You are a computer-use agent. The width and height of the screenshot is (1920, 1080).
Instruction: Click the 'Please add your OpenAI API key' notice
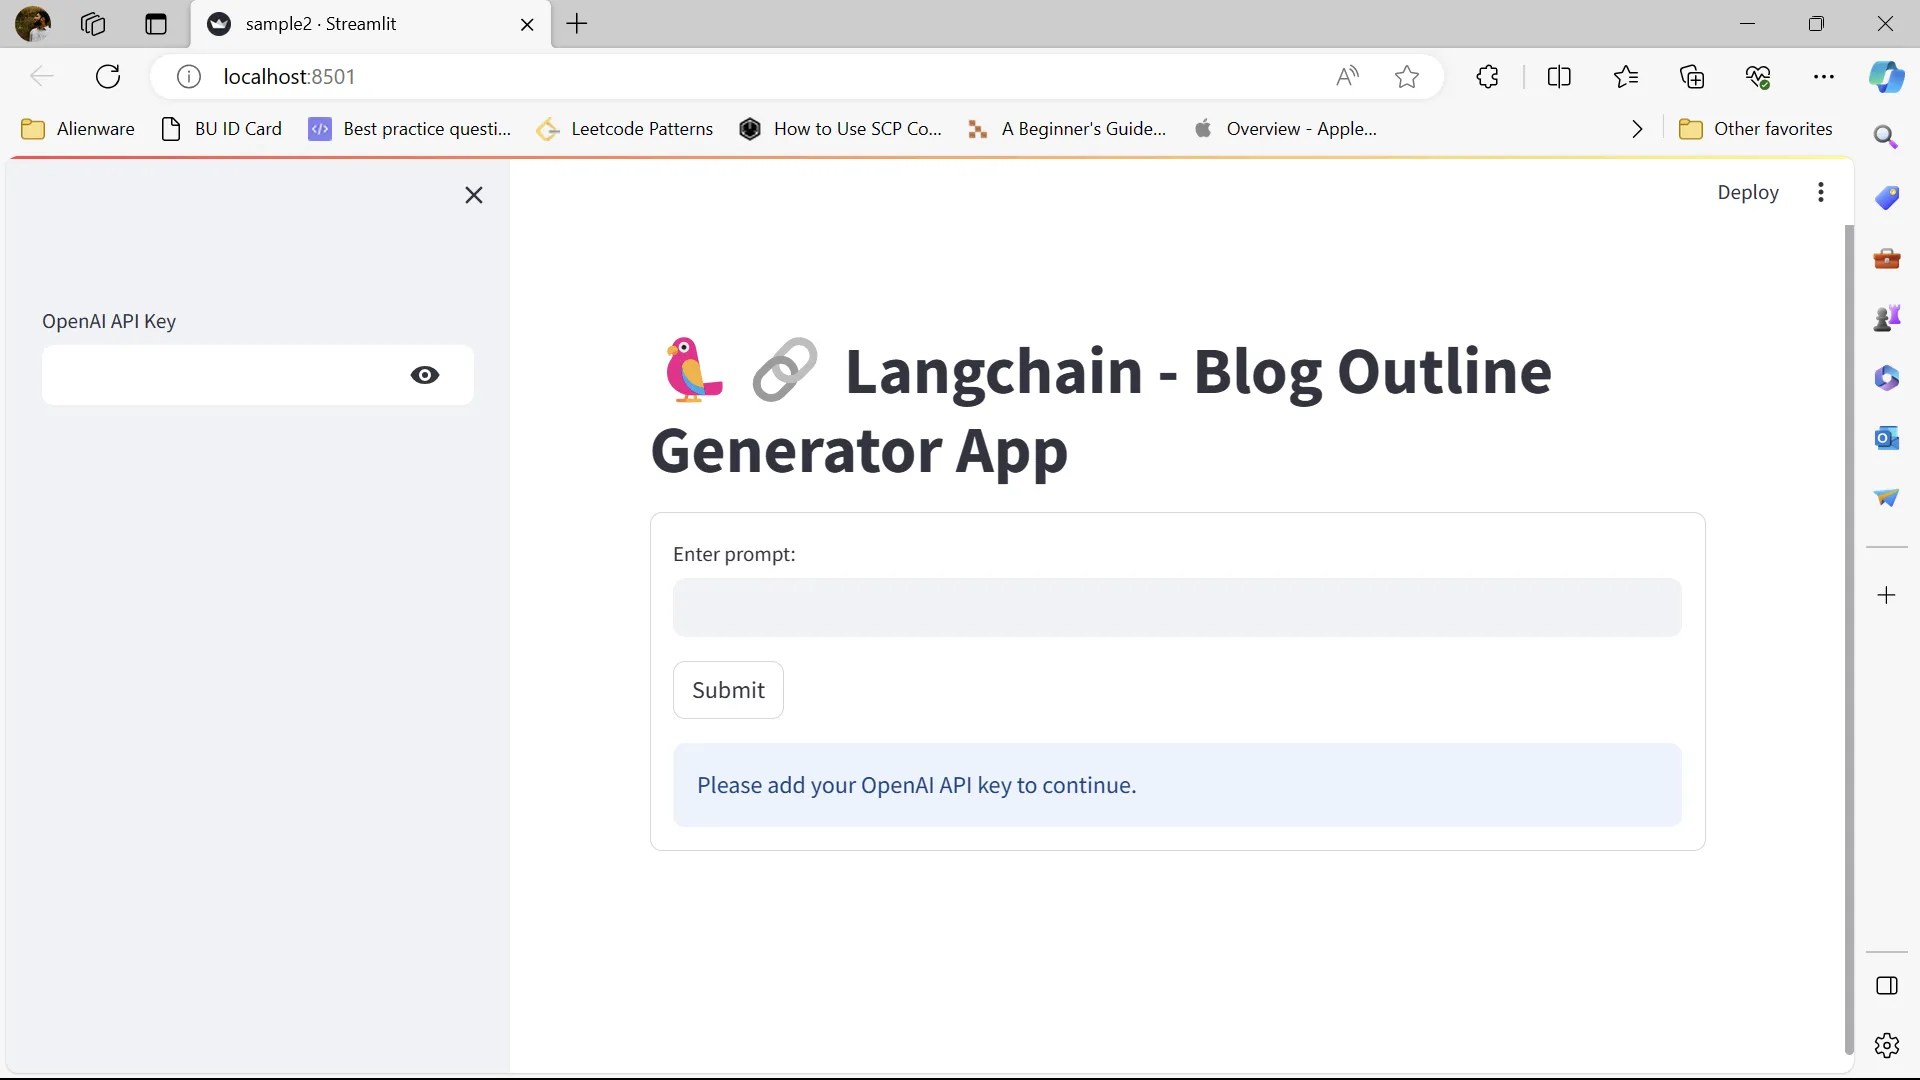tap(1177, 785)
